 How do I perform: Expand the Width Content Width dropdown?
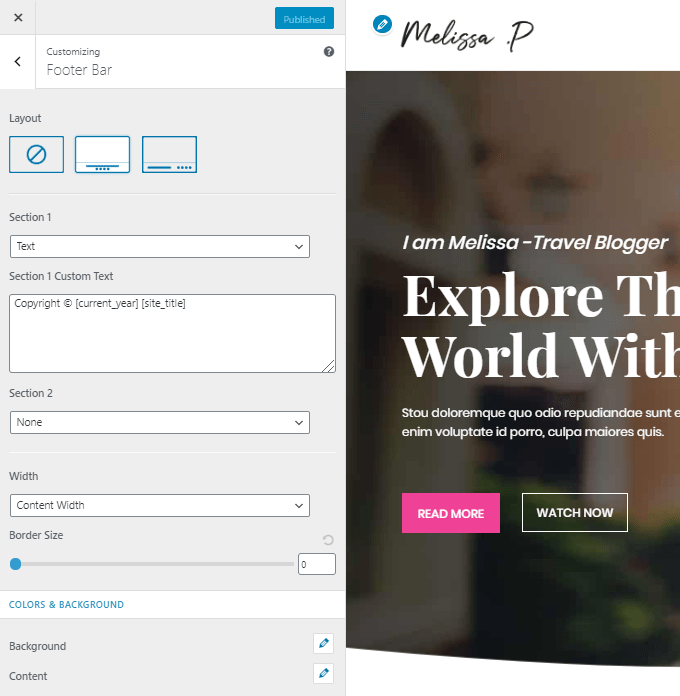click(160, 505)
